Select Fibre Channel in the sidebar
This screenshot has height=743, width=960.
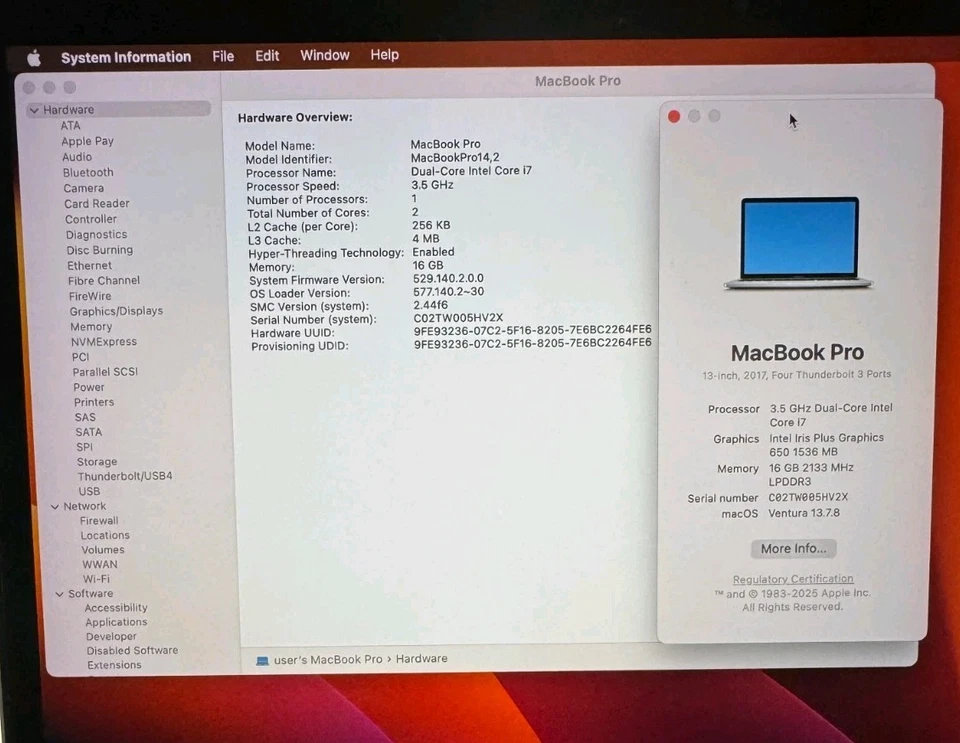coord(104,281)
